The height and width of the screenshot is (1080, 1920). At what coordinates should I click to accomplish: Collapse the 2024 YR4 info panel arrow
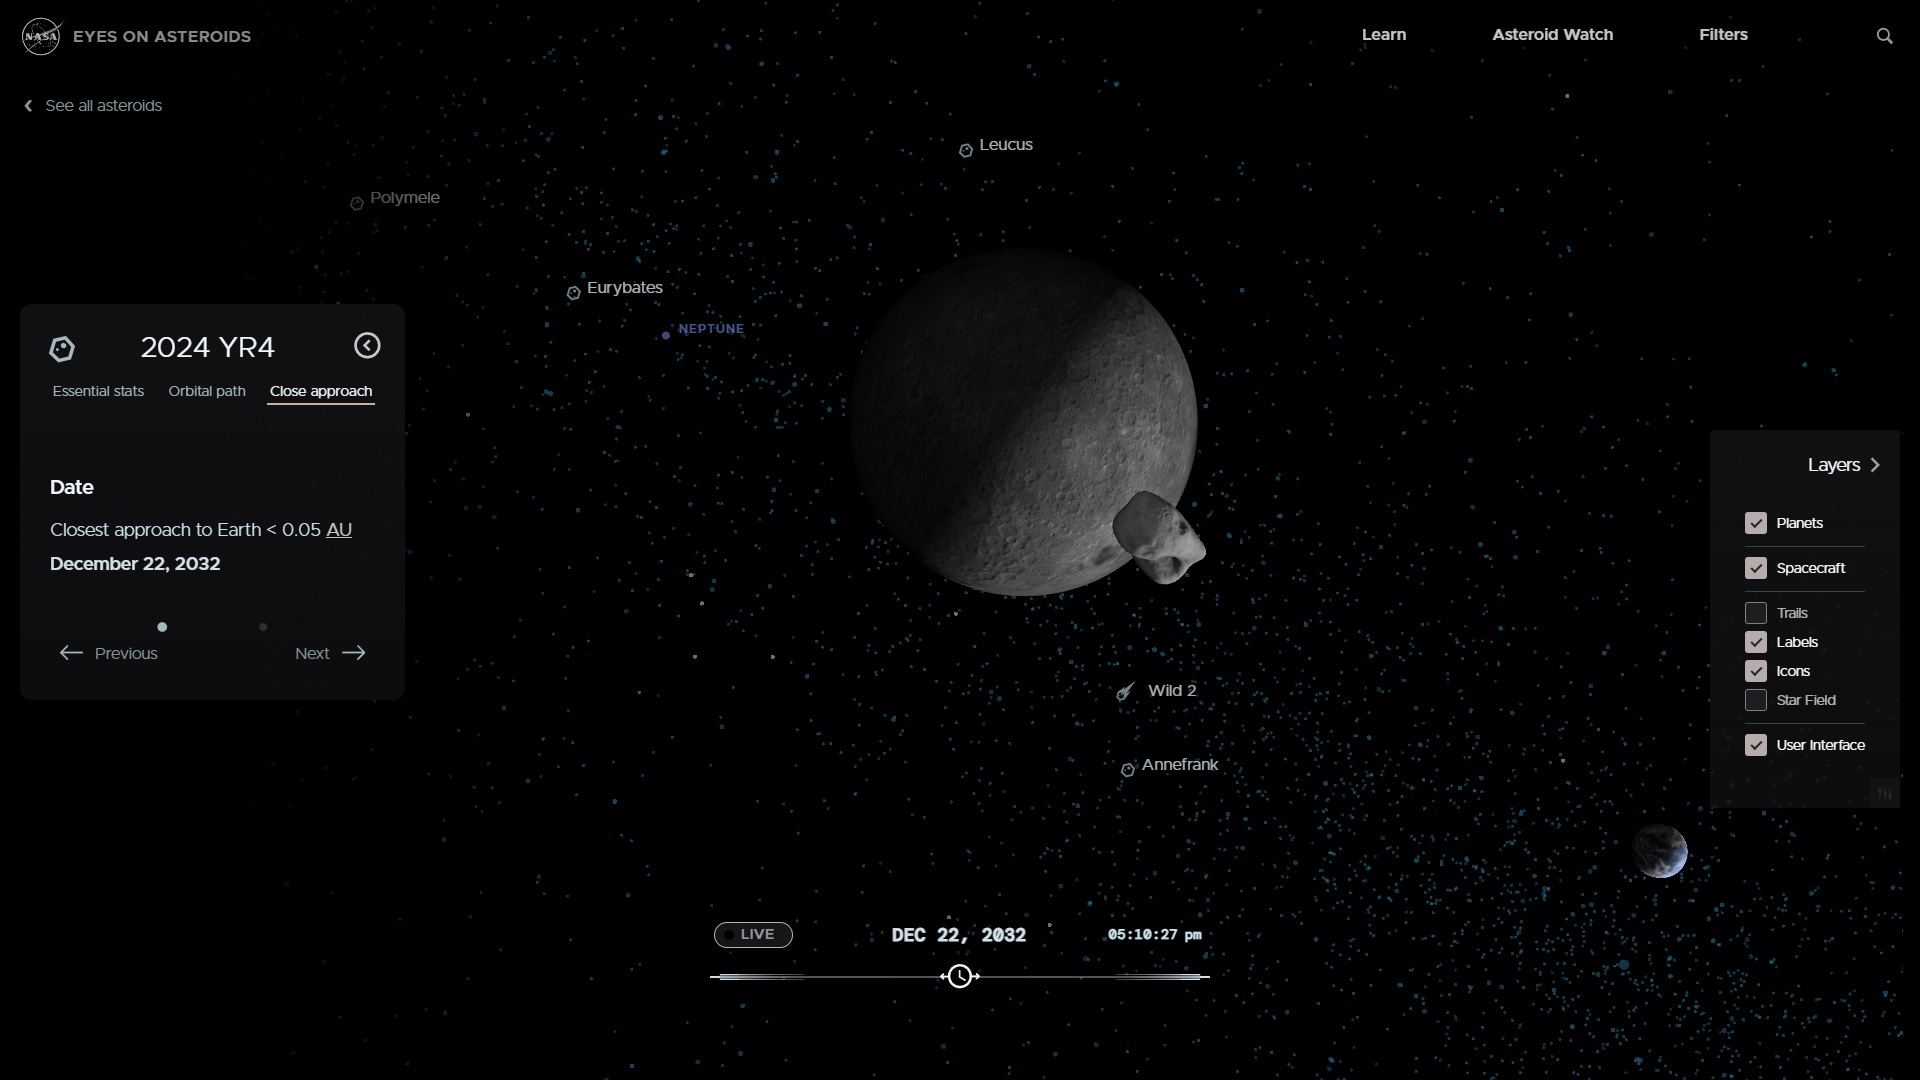click(x=367, y=346)
